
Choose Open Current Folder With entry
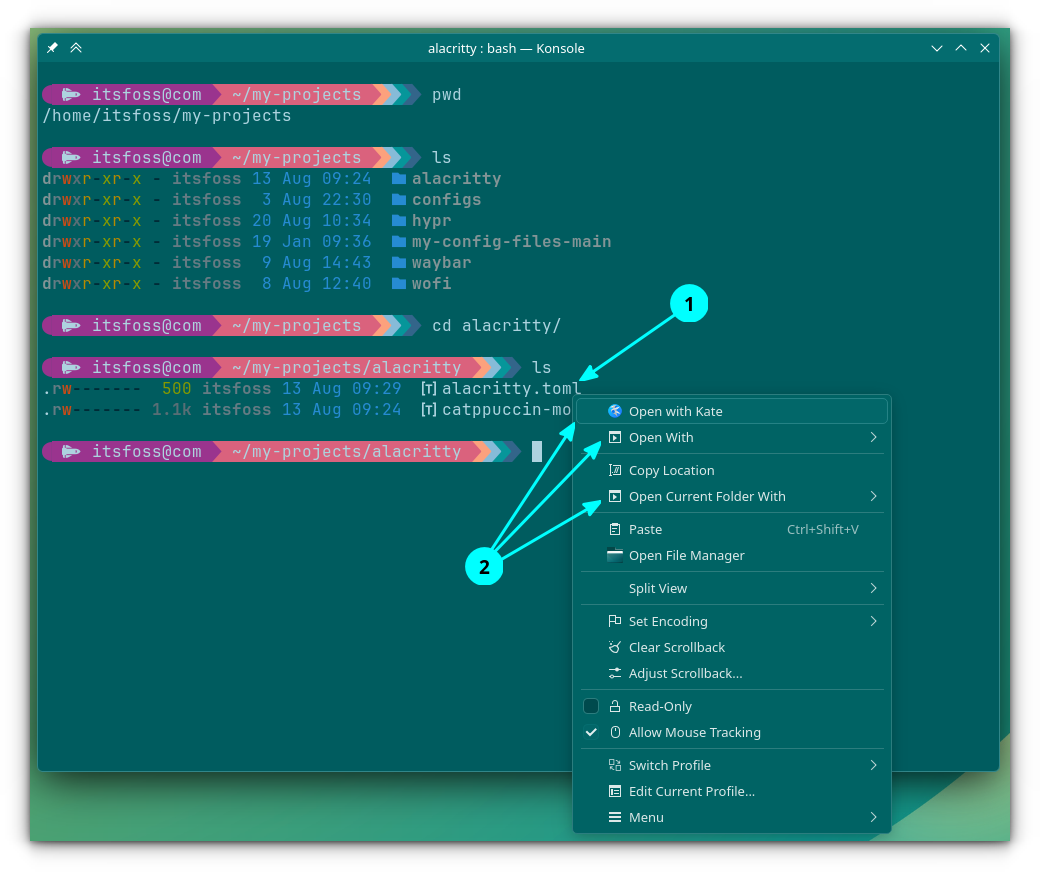(707, 496)
